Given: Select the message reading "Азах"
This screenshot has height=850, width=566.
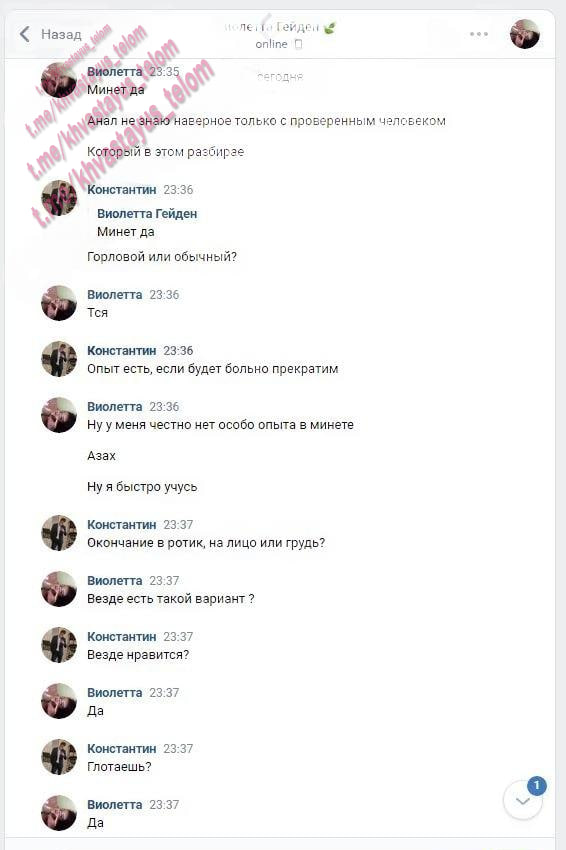Looking at the screenshot, I should [101, 456].
